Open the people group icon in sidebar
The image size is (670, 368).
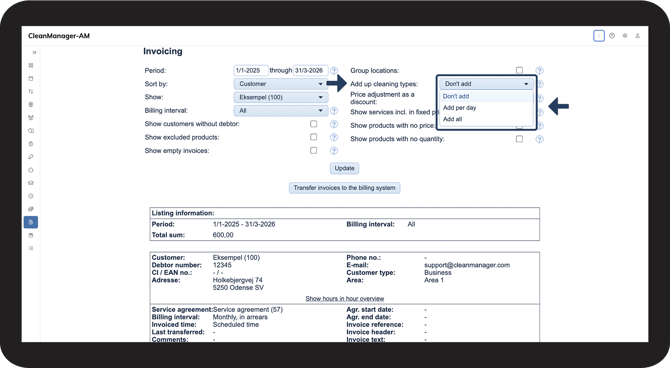point(31,118)
